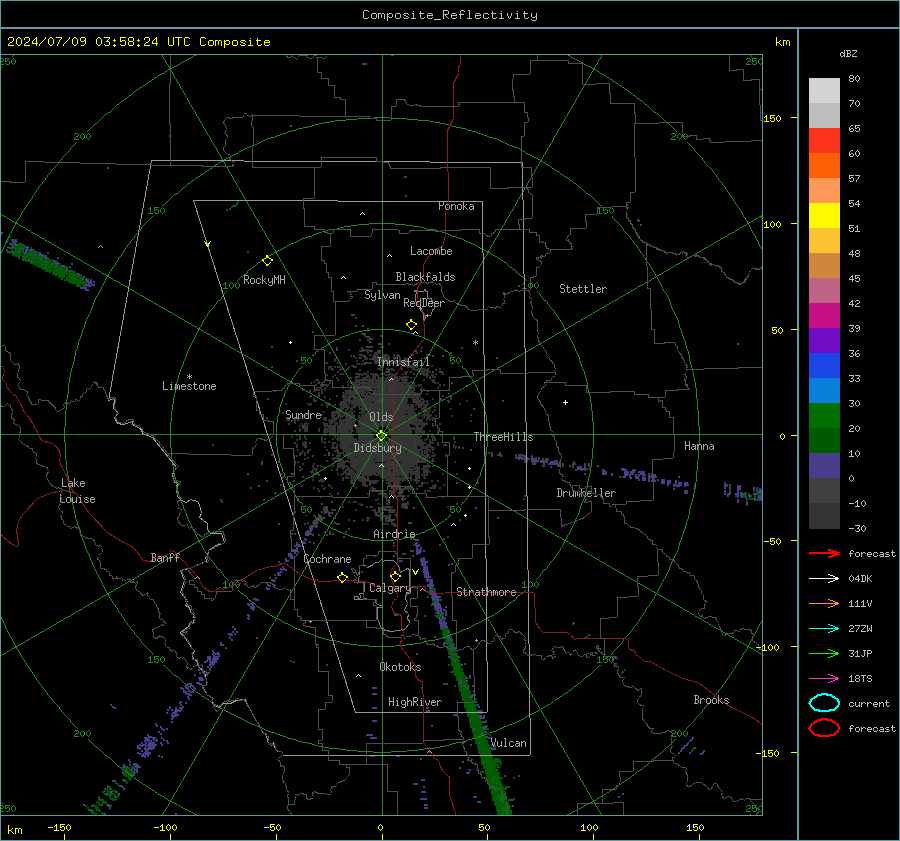Click the Strathmore city label
The height and width of the screenshot is (841, 900).
pos(486,592)
